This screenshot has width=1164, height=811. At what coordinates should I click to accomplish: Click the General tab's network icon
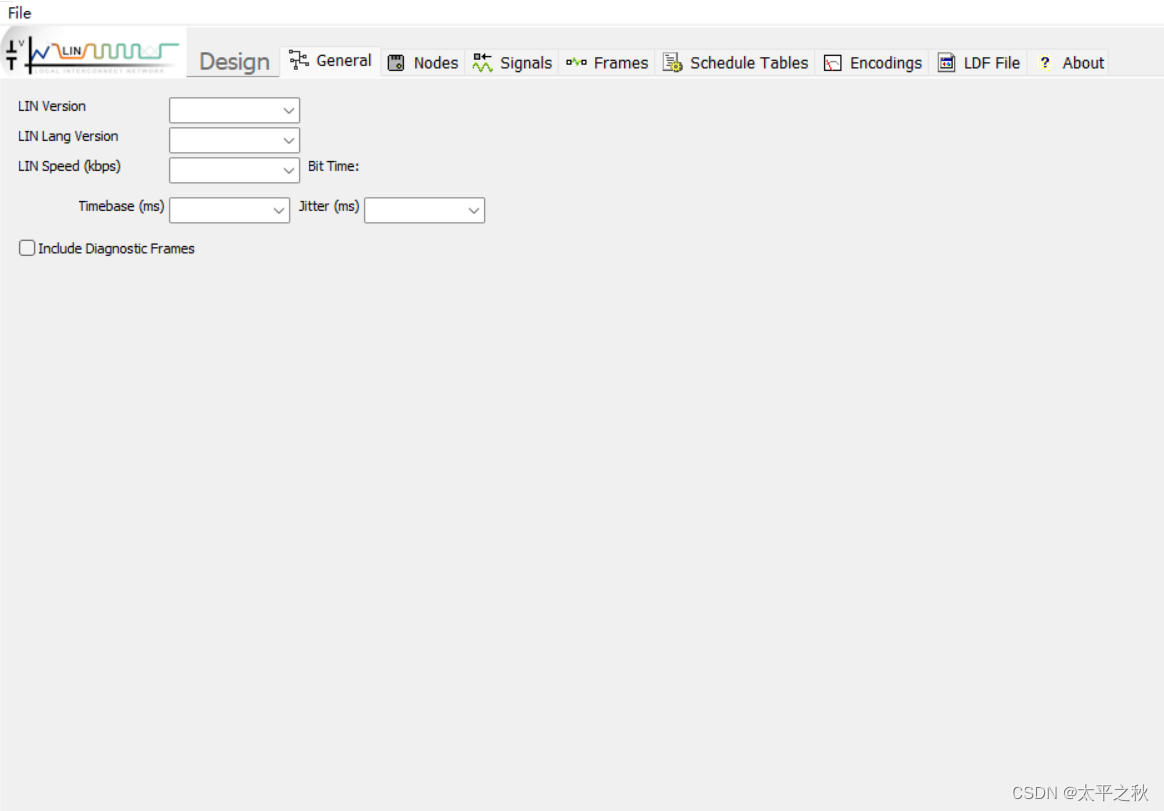(x=297, y=61)
